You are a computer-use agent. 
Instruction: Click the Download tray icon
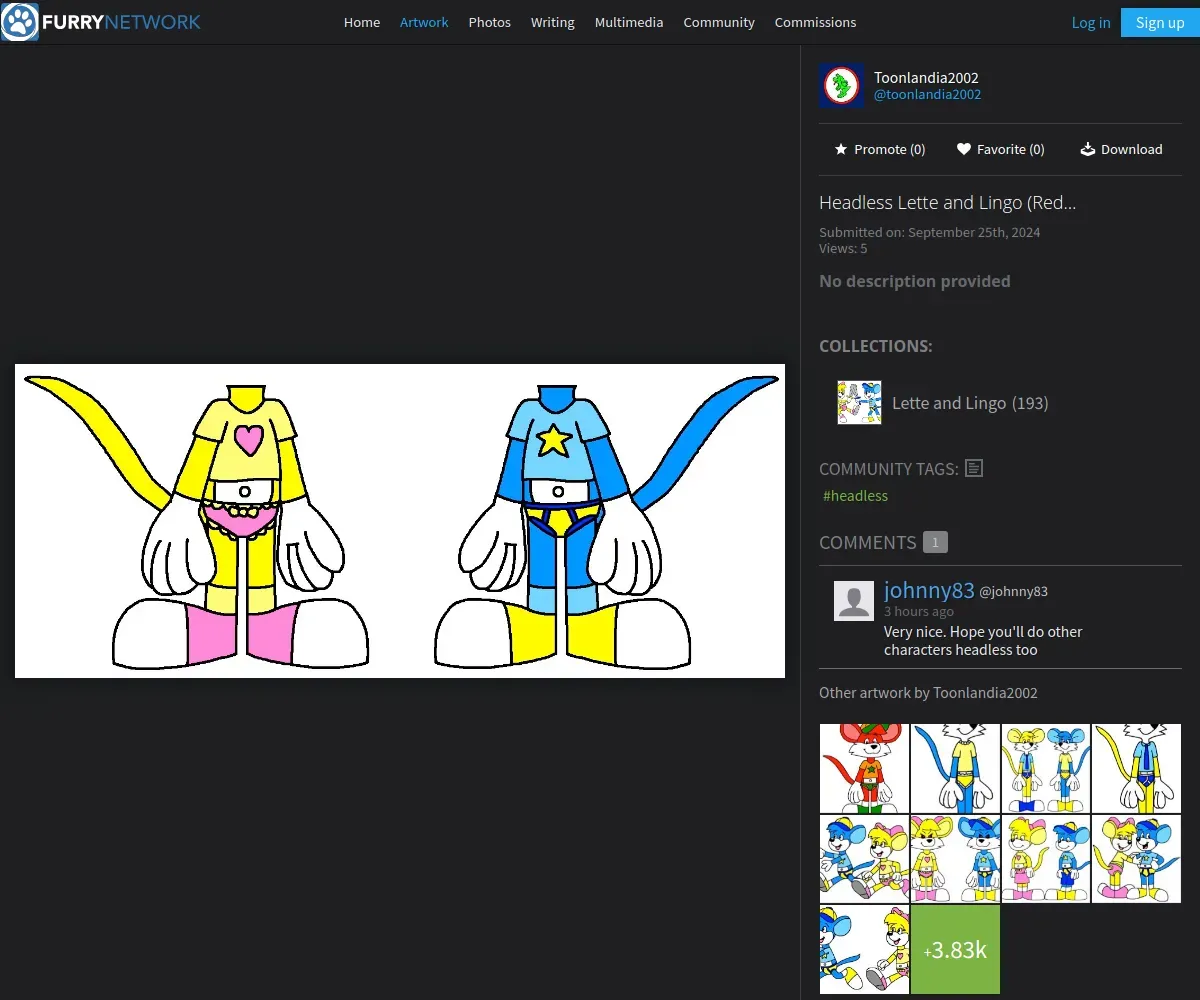[1088, 149]
